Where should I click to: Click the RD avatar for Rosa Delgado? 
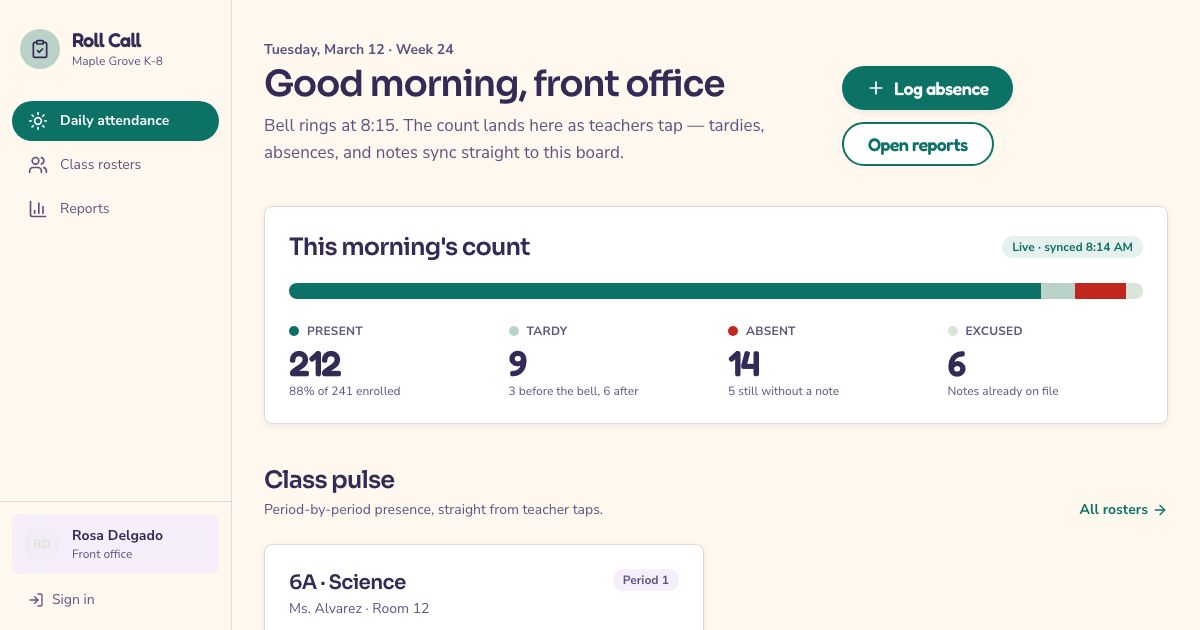(42, 544)
